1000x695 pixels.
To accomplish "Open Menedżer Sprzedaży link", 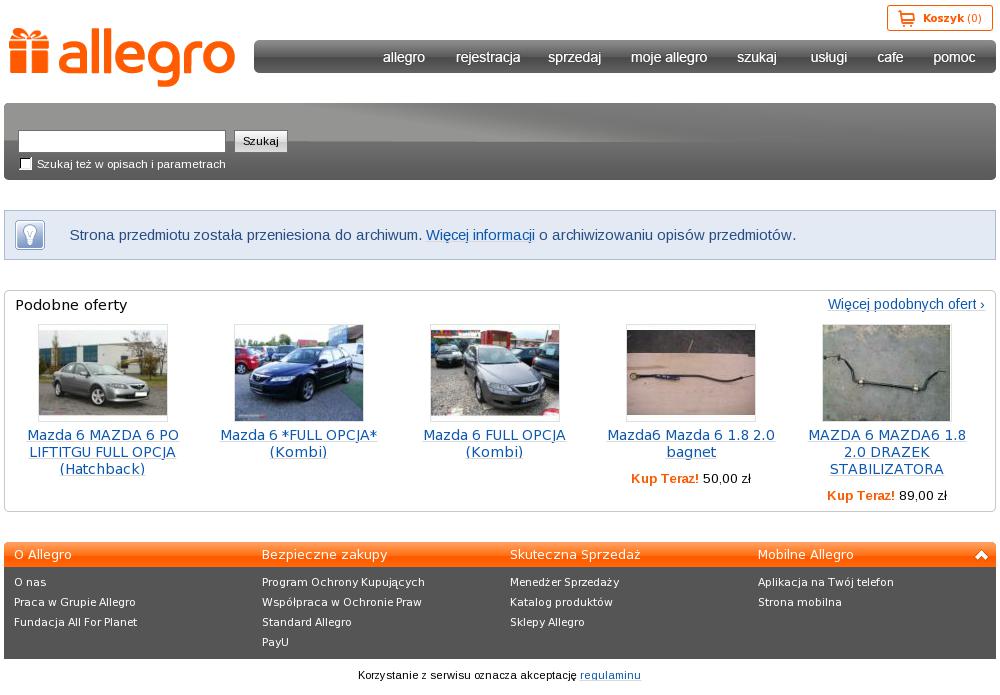I will pyautogui.click(x=564, y=582).
